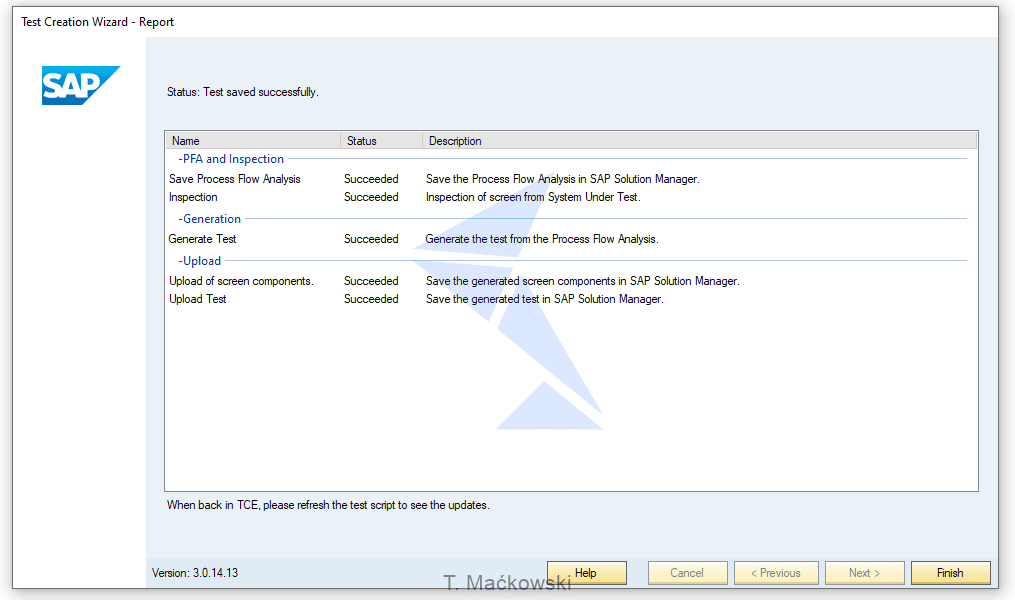The width and height of the screenshot is (1015, 600).
Task: Sort by the Status column header
Action: (x=381, y=140)
